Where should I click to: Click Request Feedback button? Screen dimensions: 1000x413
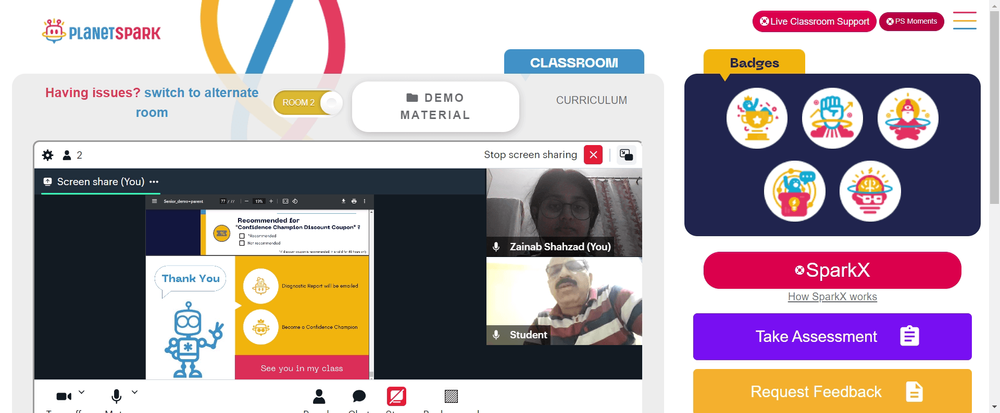[x=832, y=391]
